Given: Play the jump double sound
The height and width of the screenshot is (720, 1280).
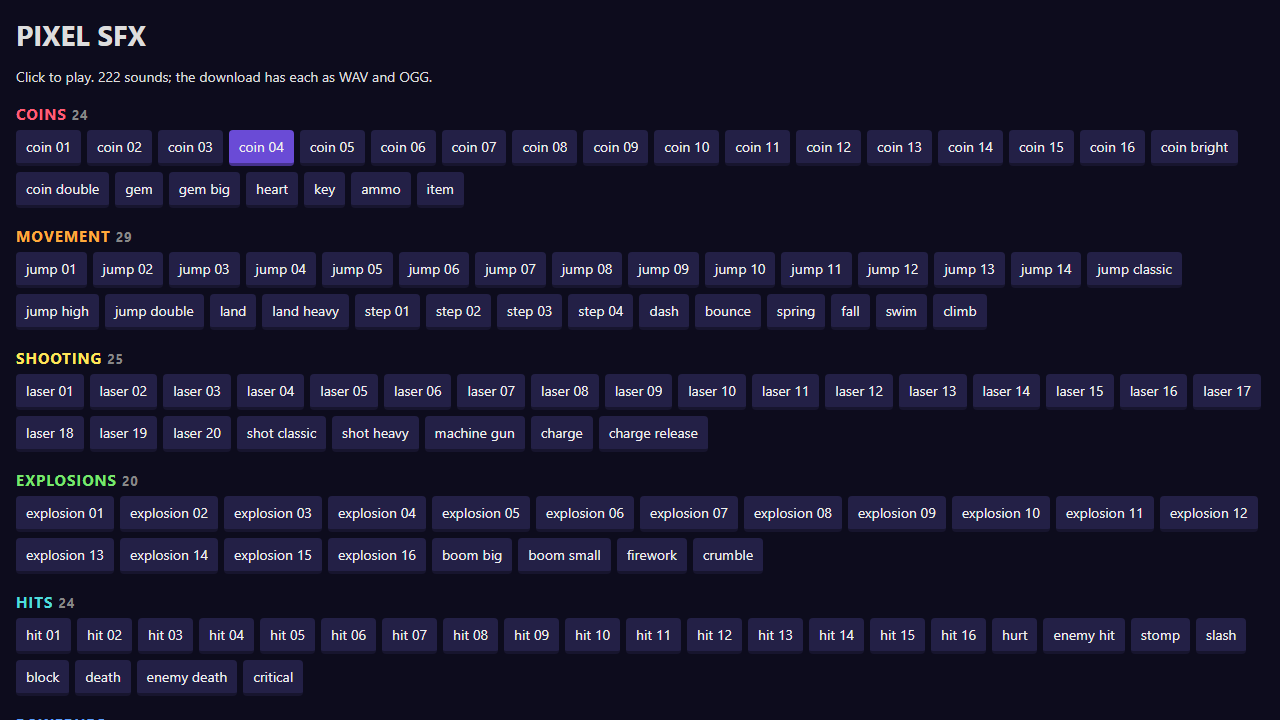Looking at the screenshot, I should click(154, 311).
